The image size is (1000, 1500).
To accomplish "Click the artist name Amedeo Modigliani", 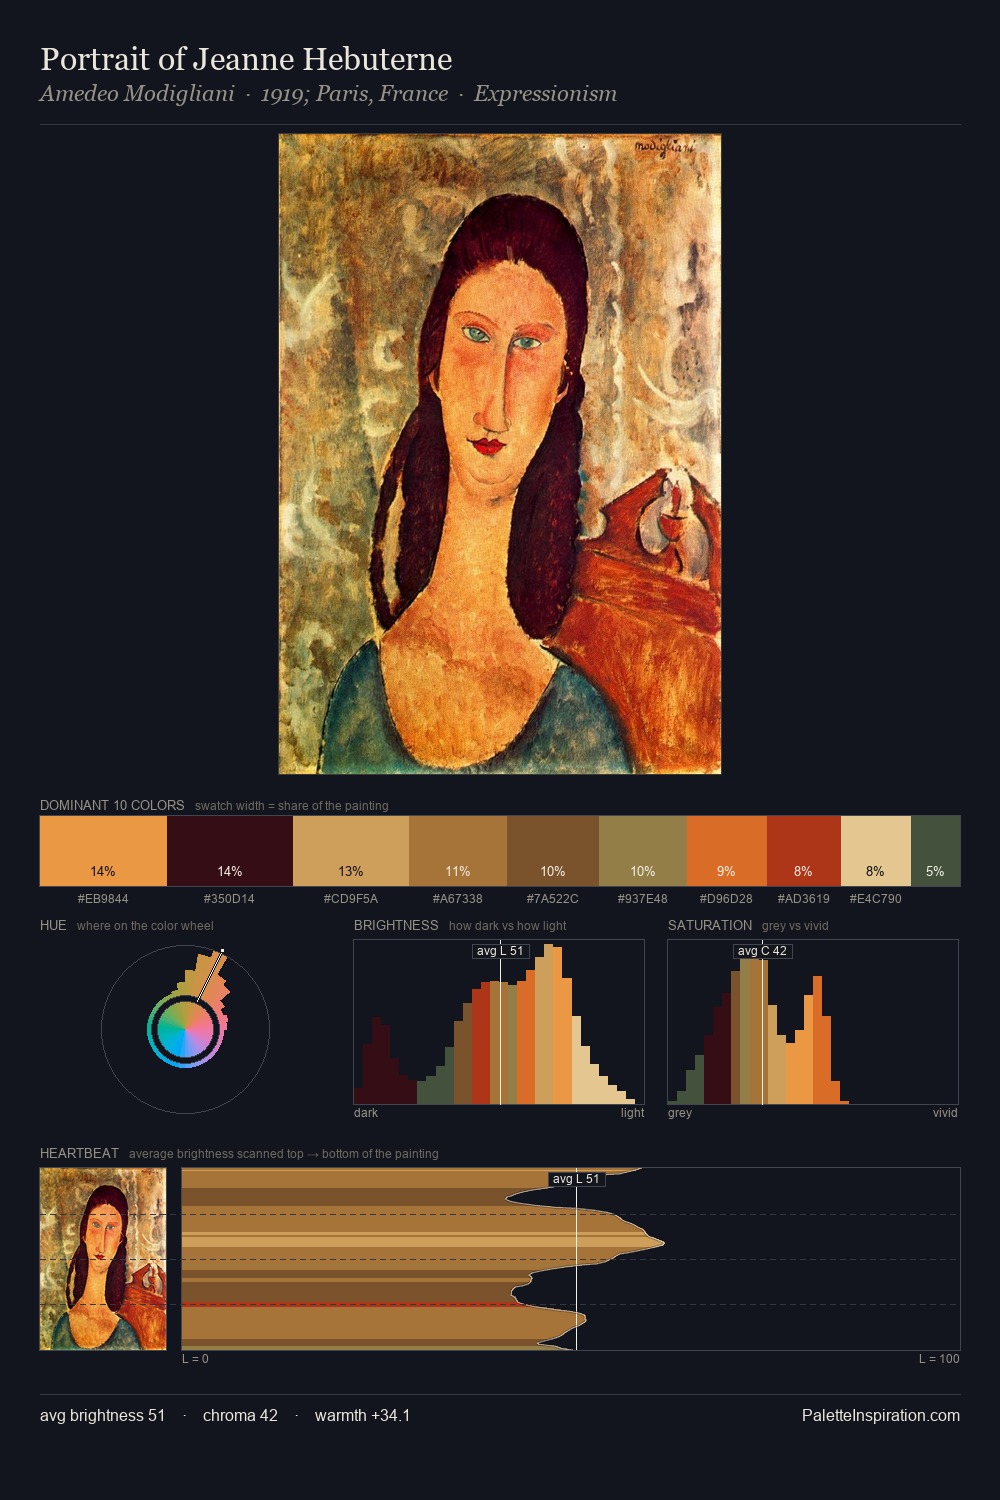I will [137, 94].
